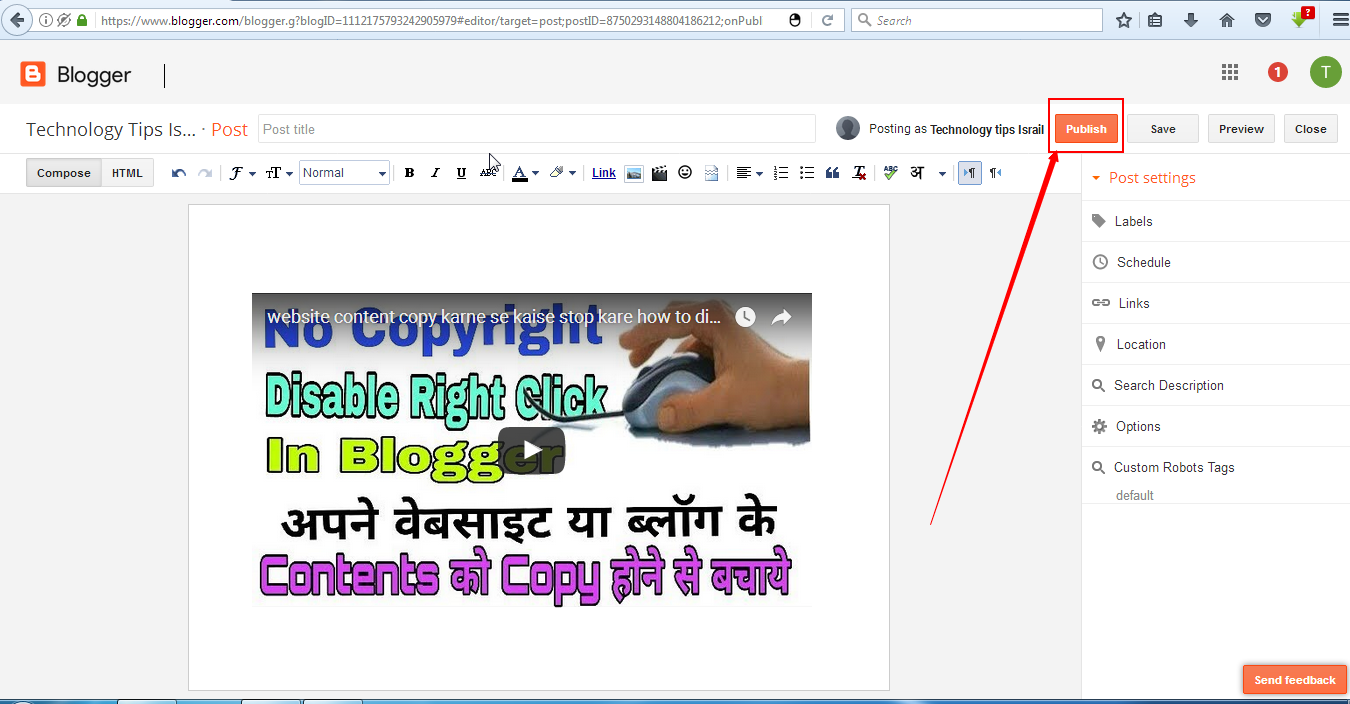Click the Technology Tips blog title link
The height and width of the screenshot is (704, 1350).
tap(111, 129)
